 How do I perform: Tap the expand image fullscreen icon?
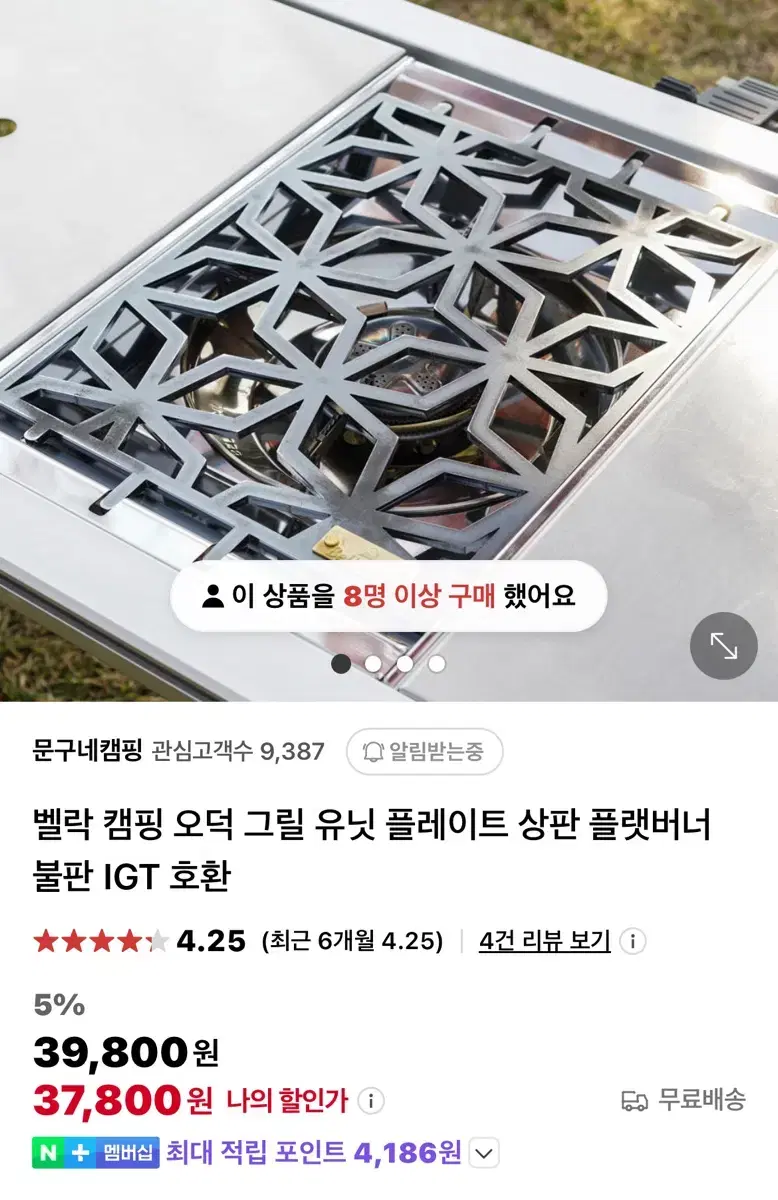coord(724,646)
